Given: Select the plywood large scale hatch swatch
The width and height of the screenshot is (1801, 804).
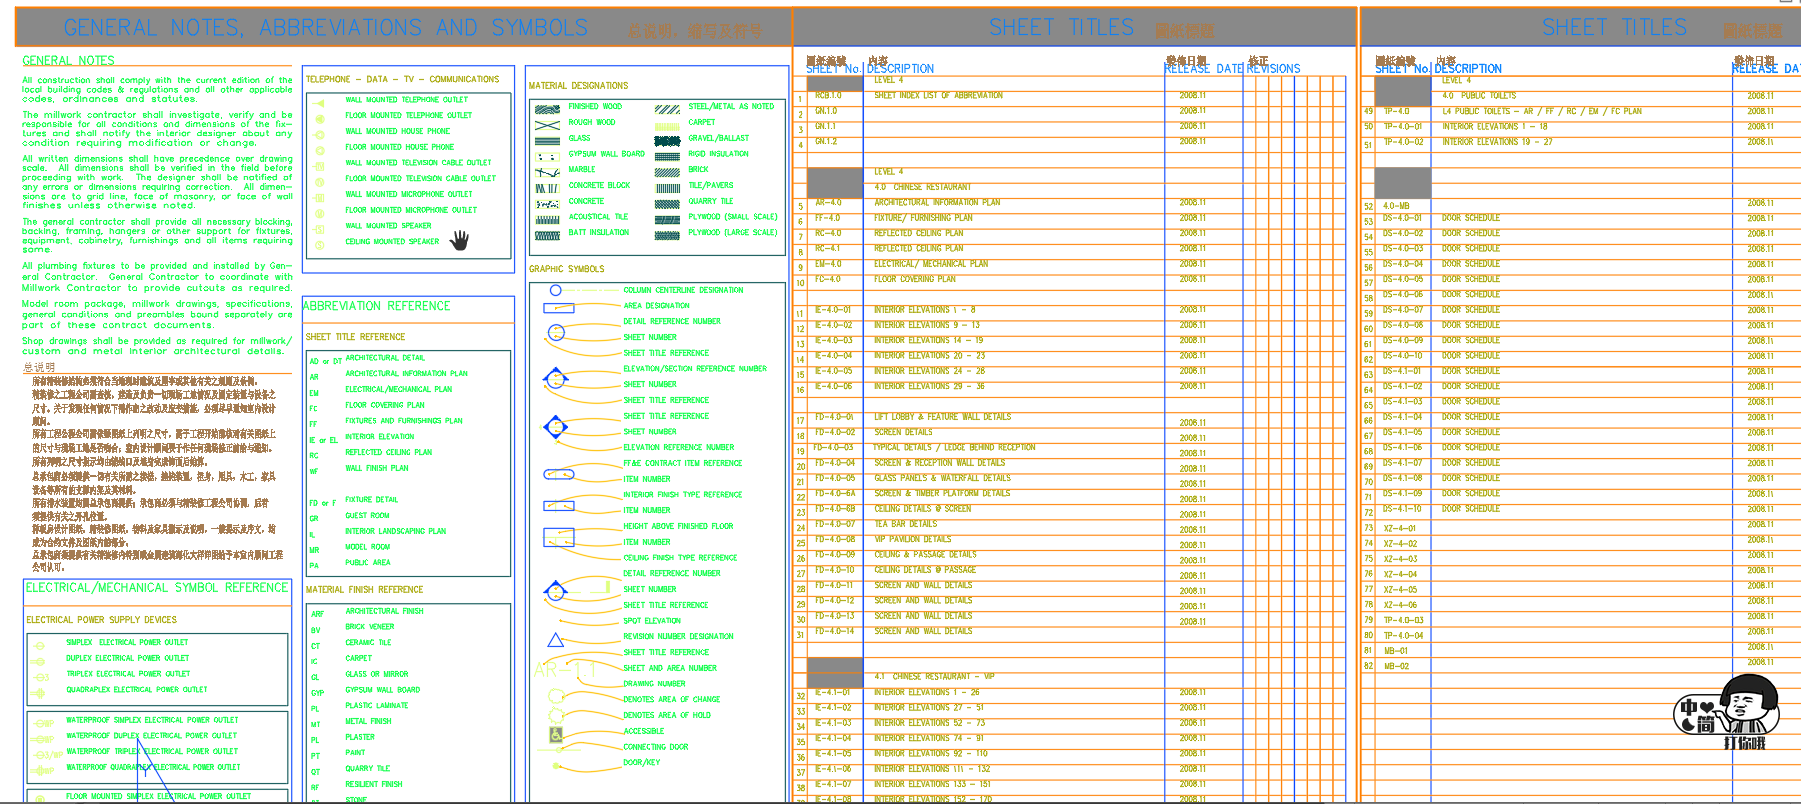Looking at the screenshot, I should [667, 233].
